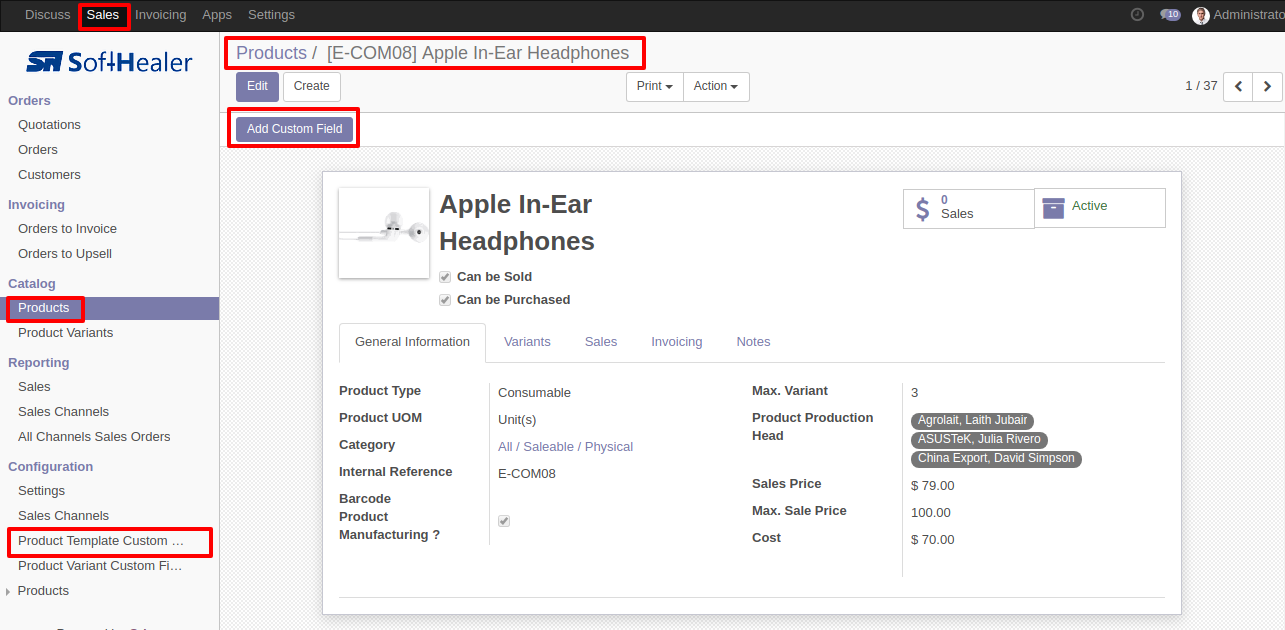The width and height of the screenshot is (1285, 630).
Task: Click the dollar sign Sales stat icon
Action: point(922,208)
